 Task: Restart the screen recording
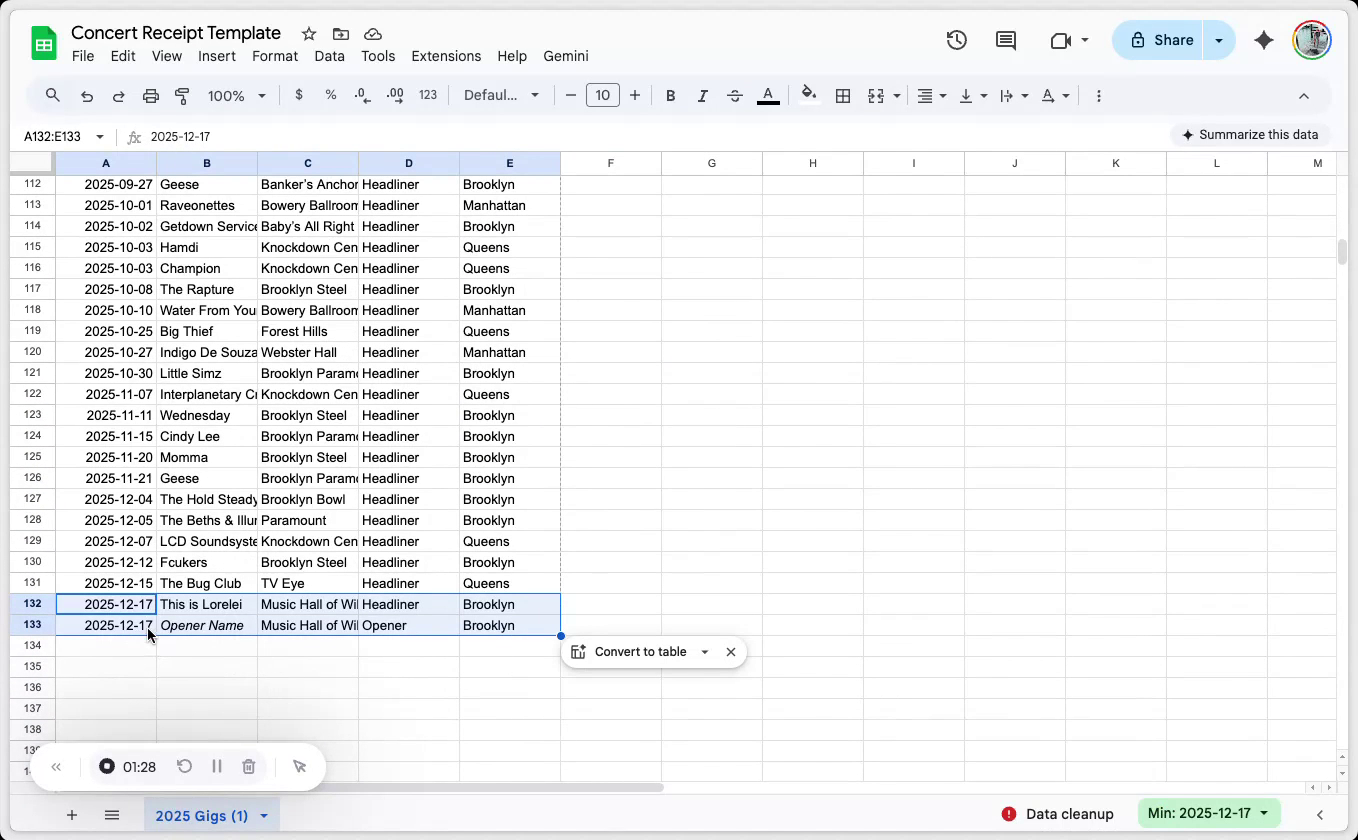[185, 767]
